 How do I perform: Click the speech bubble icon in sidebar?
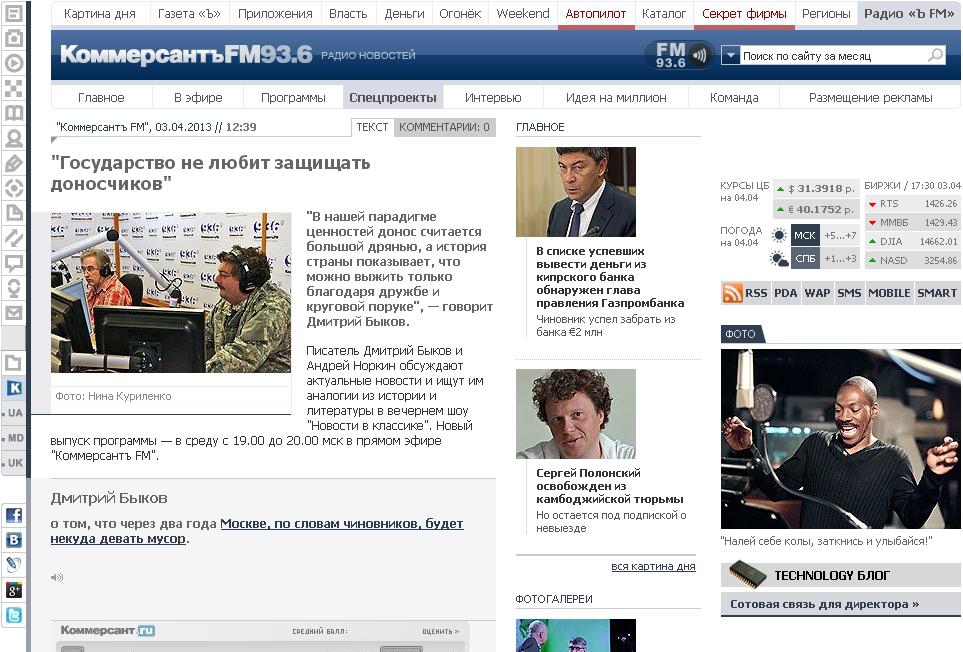tap(14, 263)
